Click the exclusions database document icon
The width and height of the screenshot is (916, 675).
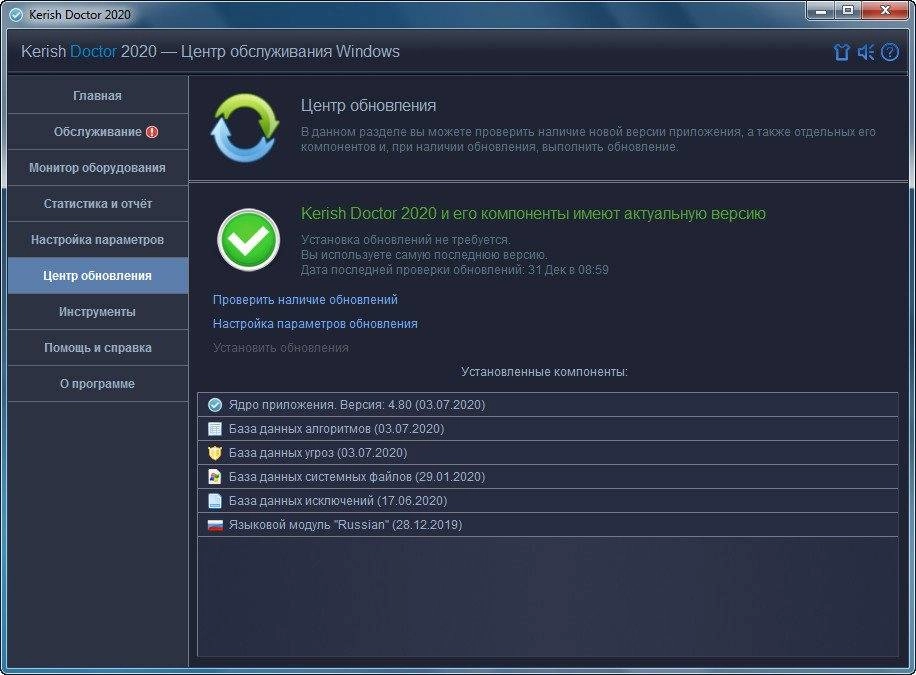(x=215, y=501)
